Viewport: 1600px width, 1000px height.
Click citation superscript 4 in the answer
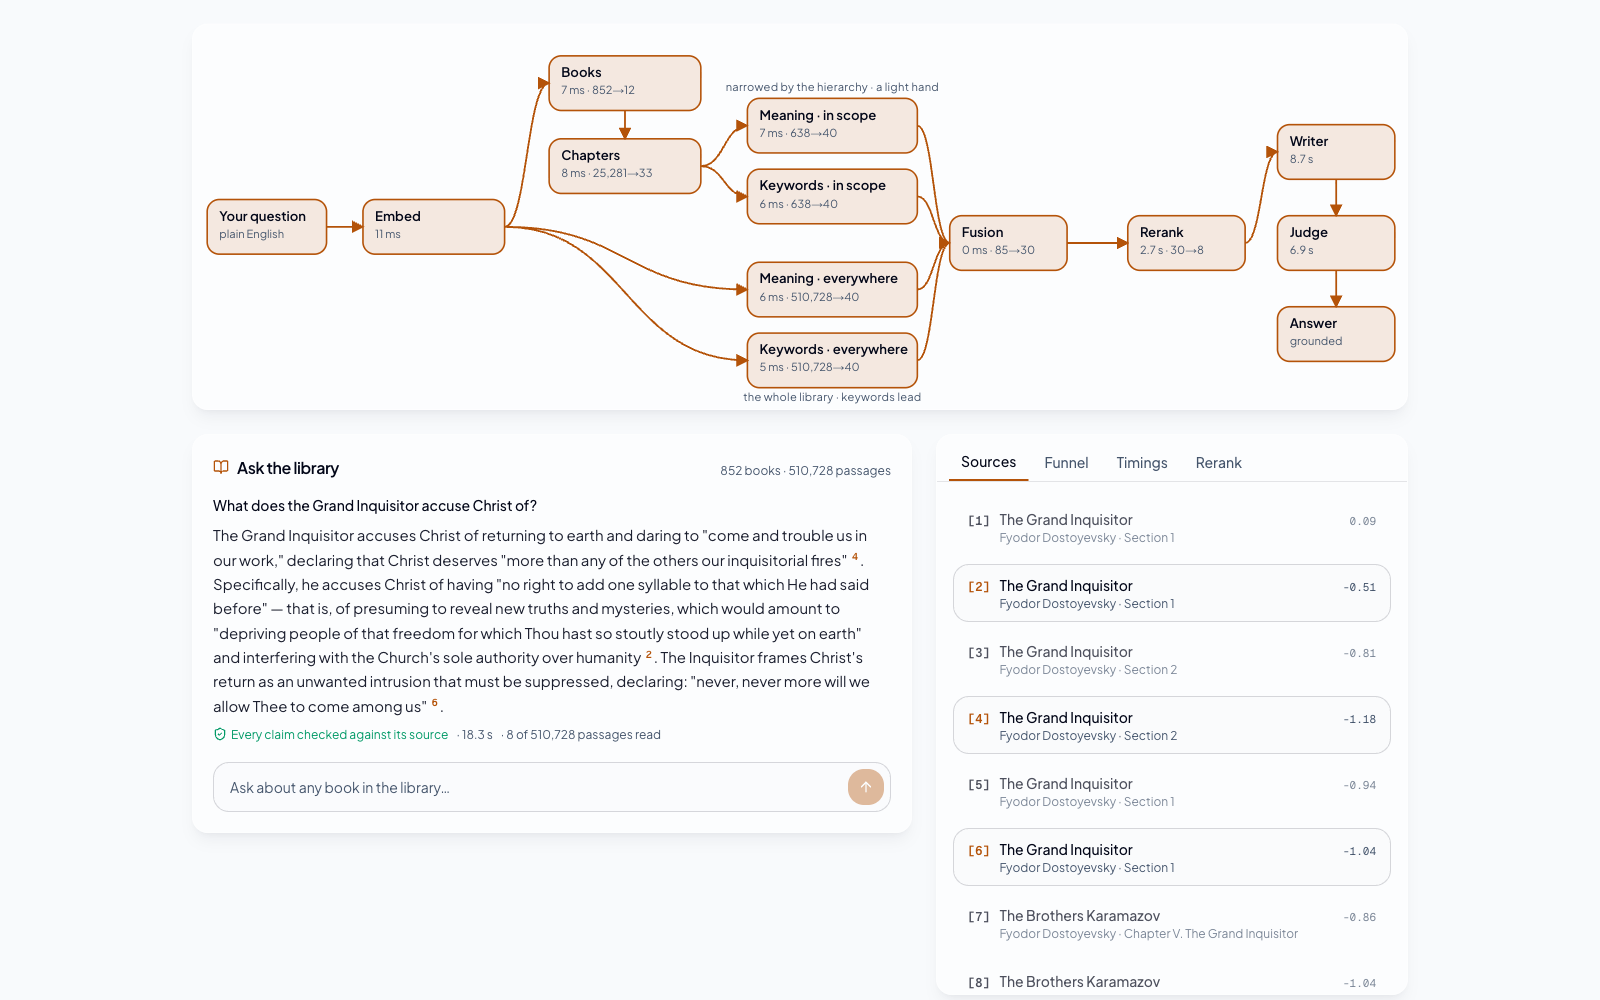855,557
